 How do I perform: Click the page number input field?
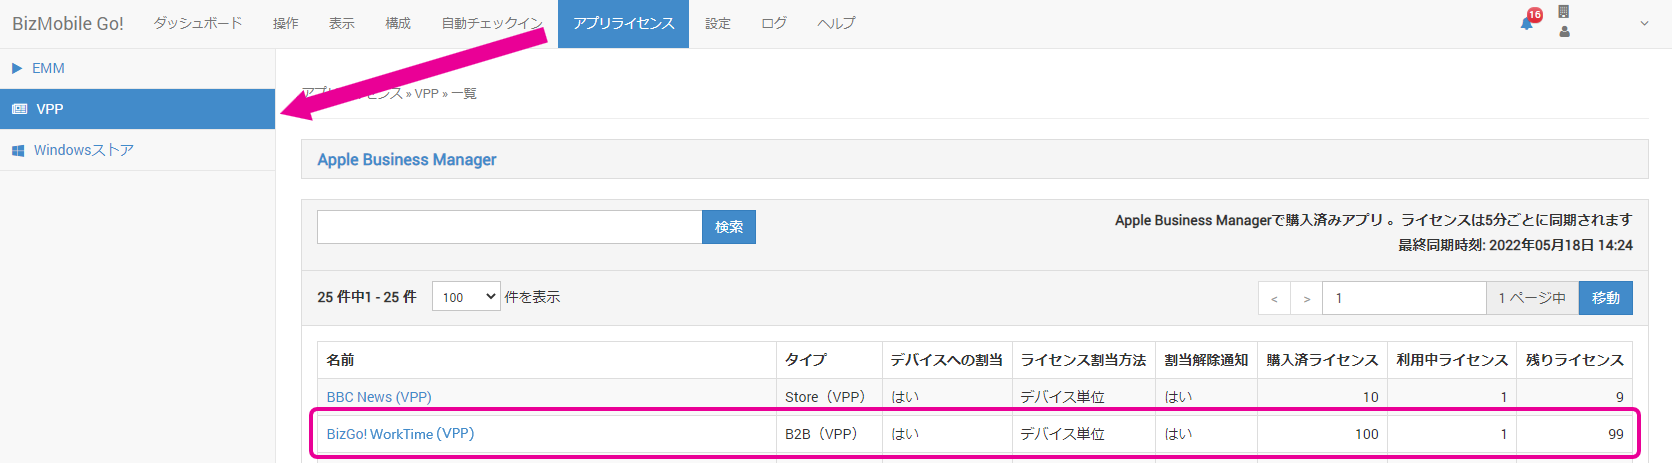pos(1403,298)
